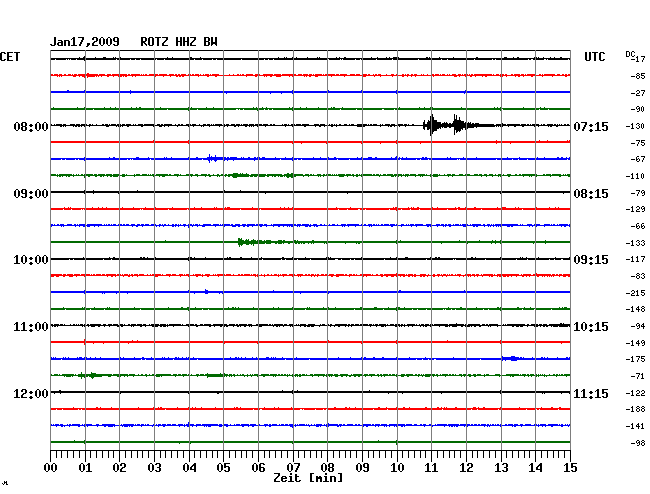
Task: Click minute label 03 on Zeit axis
Action: [x=154, y=468]
